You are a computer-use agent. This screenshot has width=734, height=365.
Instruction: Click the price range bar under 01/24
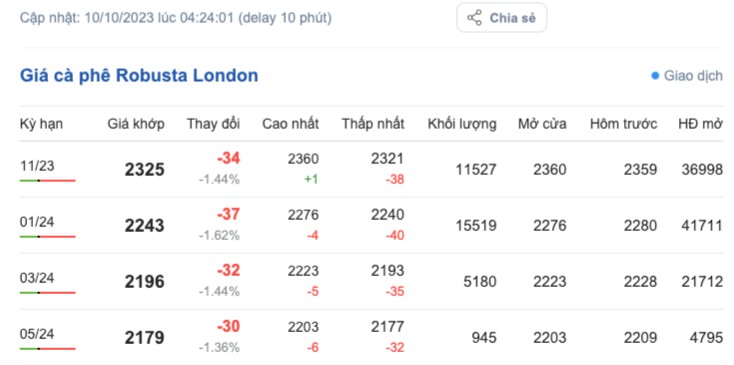pyautogui.click(x=47, y=236)
